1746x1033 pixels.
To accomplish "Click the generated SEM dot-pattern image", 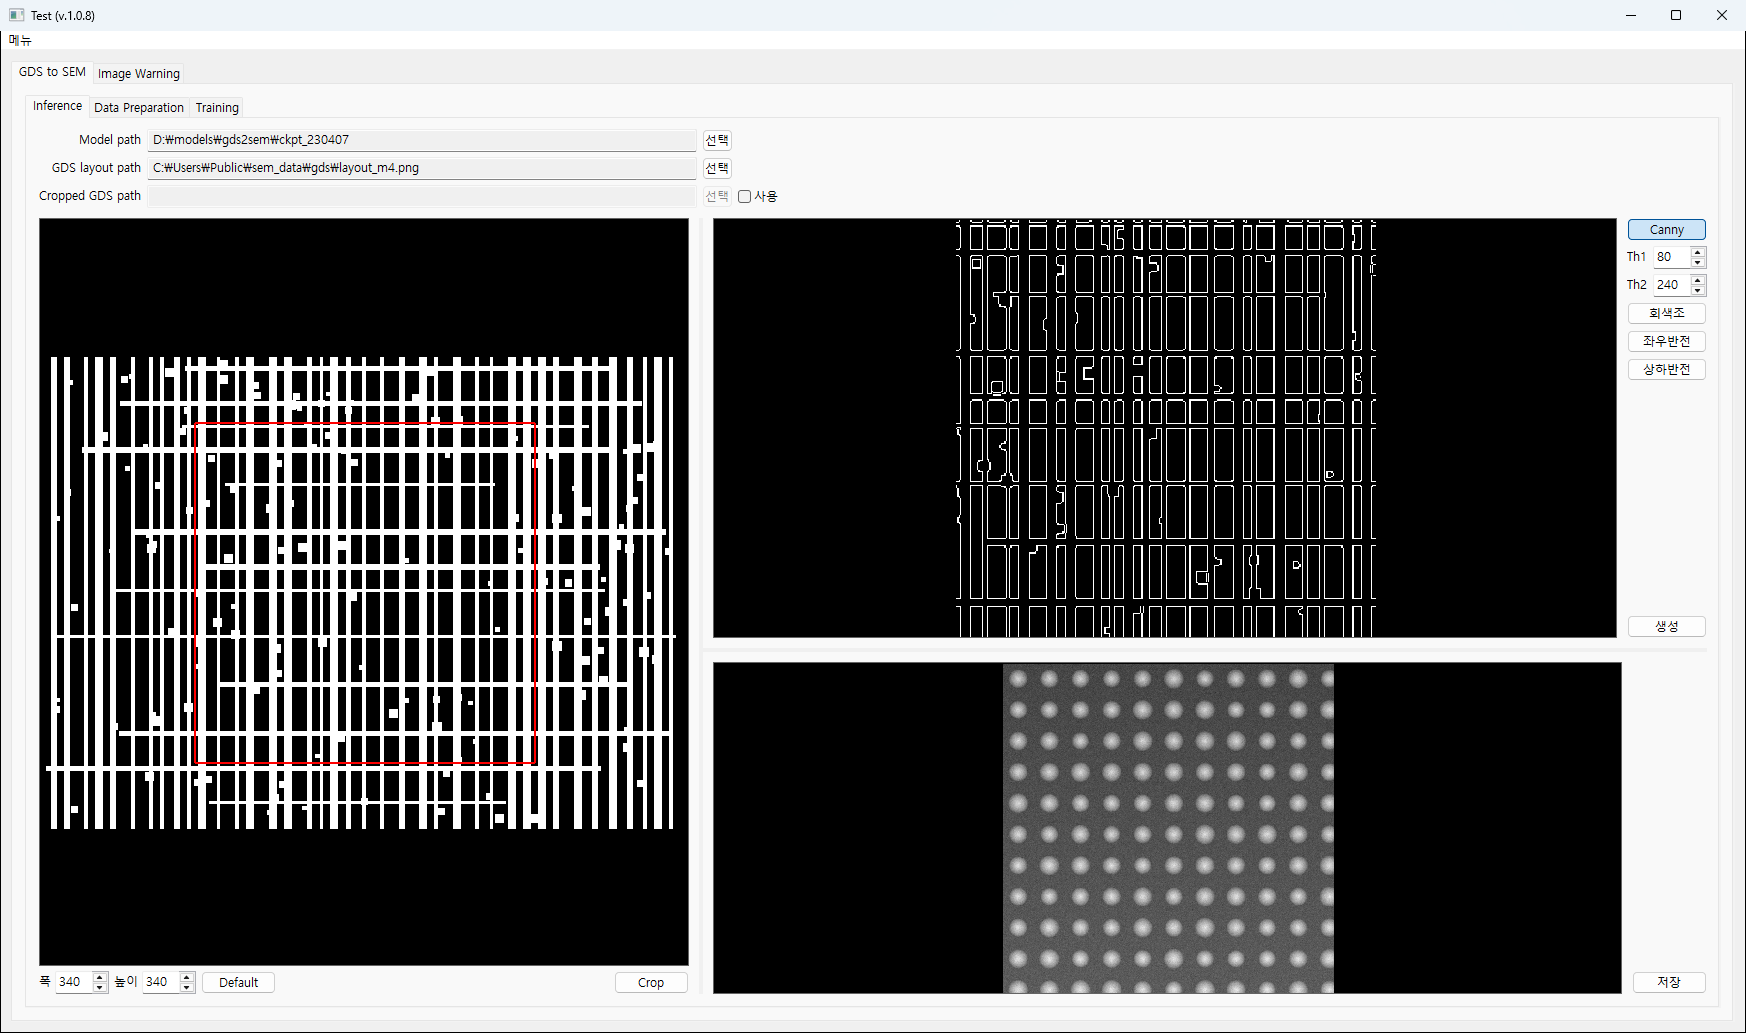I will click(x=1168, y=828).
